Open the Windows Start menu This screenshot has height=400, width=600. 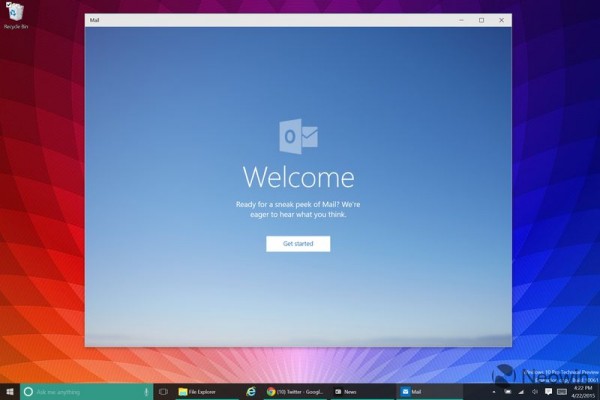pyautogui.click(x=10, y=391)
